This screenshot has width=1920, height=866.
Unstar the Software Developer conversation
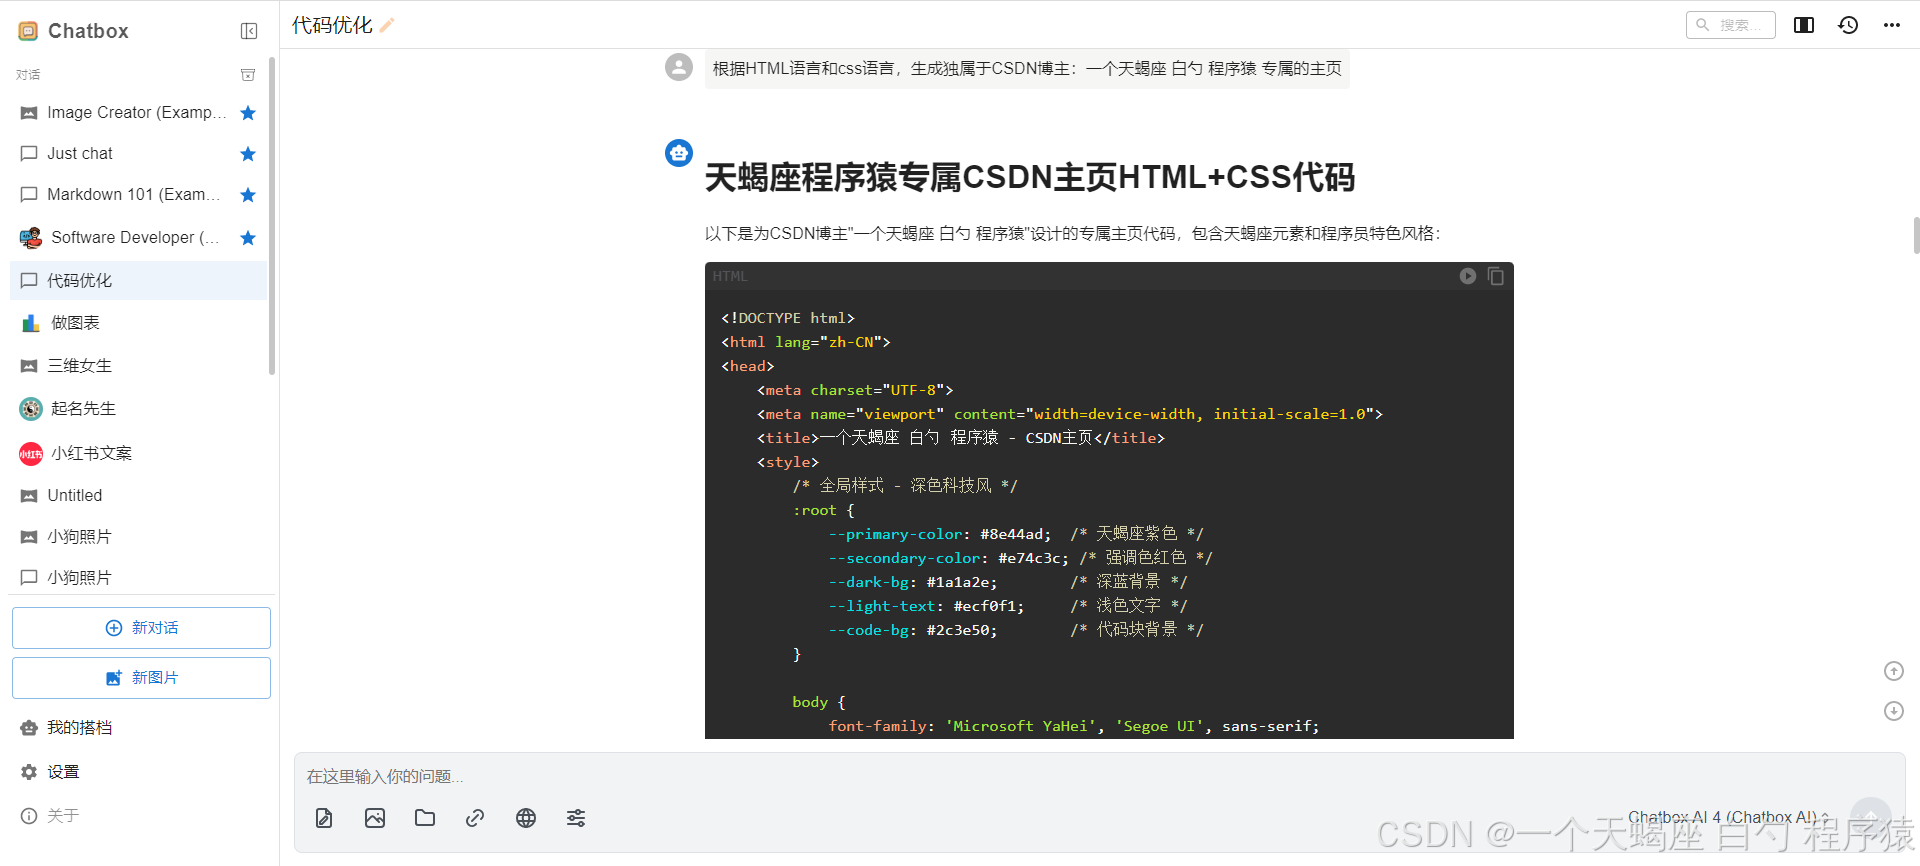click(x=248, y=238)
